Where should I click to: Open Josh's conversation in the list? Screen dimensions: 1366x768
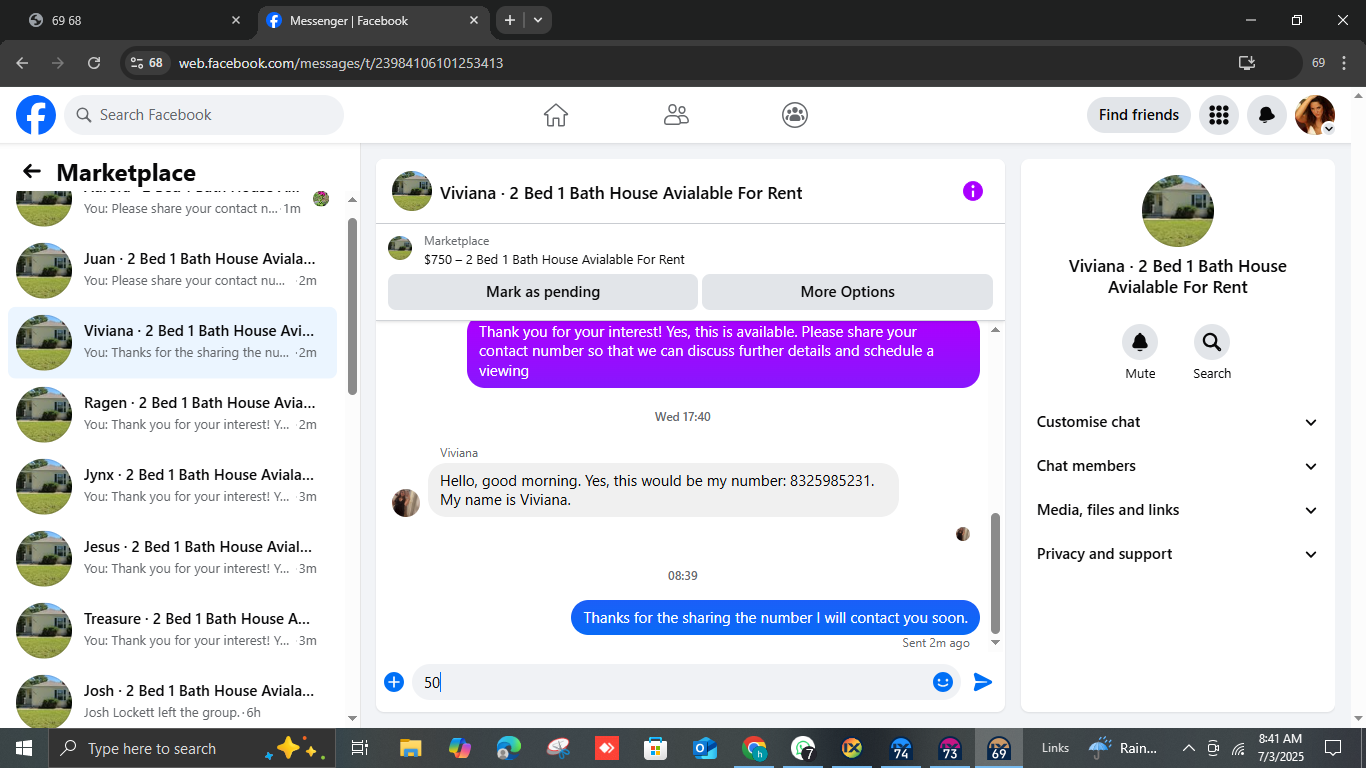pos(172,700)
